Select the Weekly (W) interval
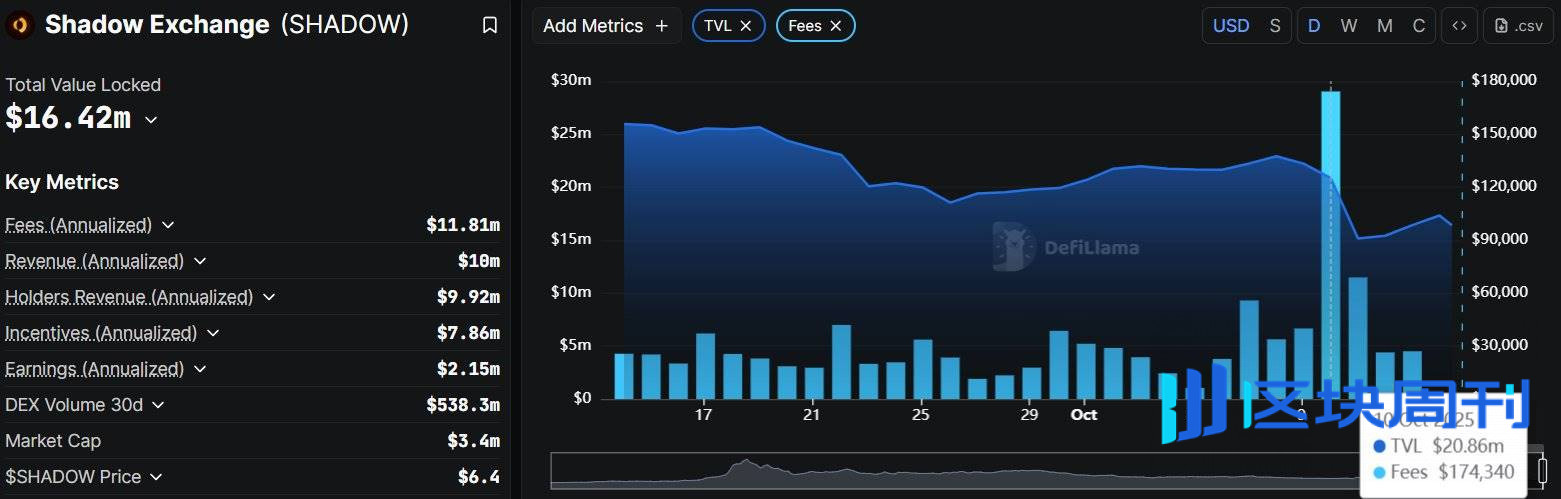 (1349, 26)
